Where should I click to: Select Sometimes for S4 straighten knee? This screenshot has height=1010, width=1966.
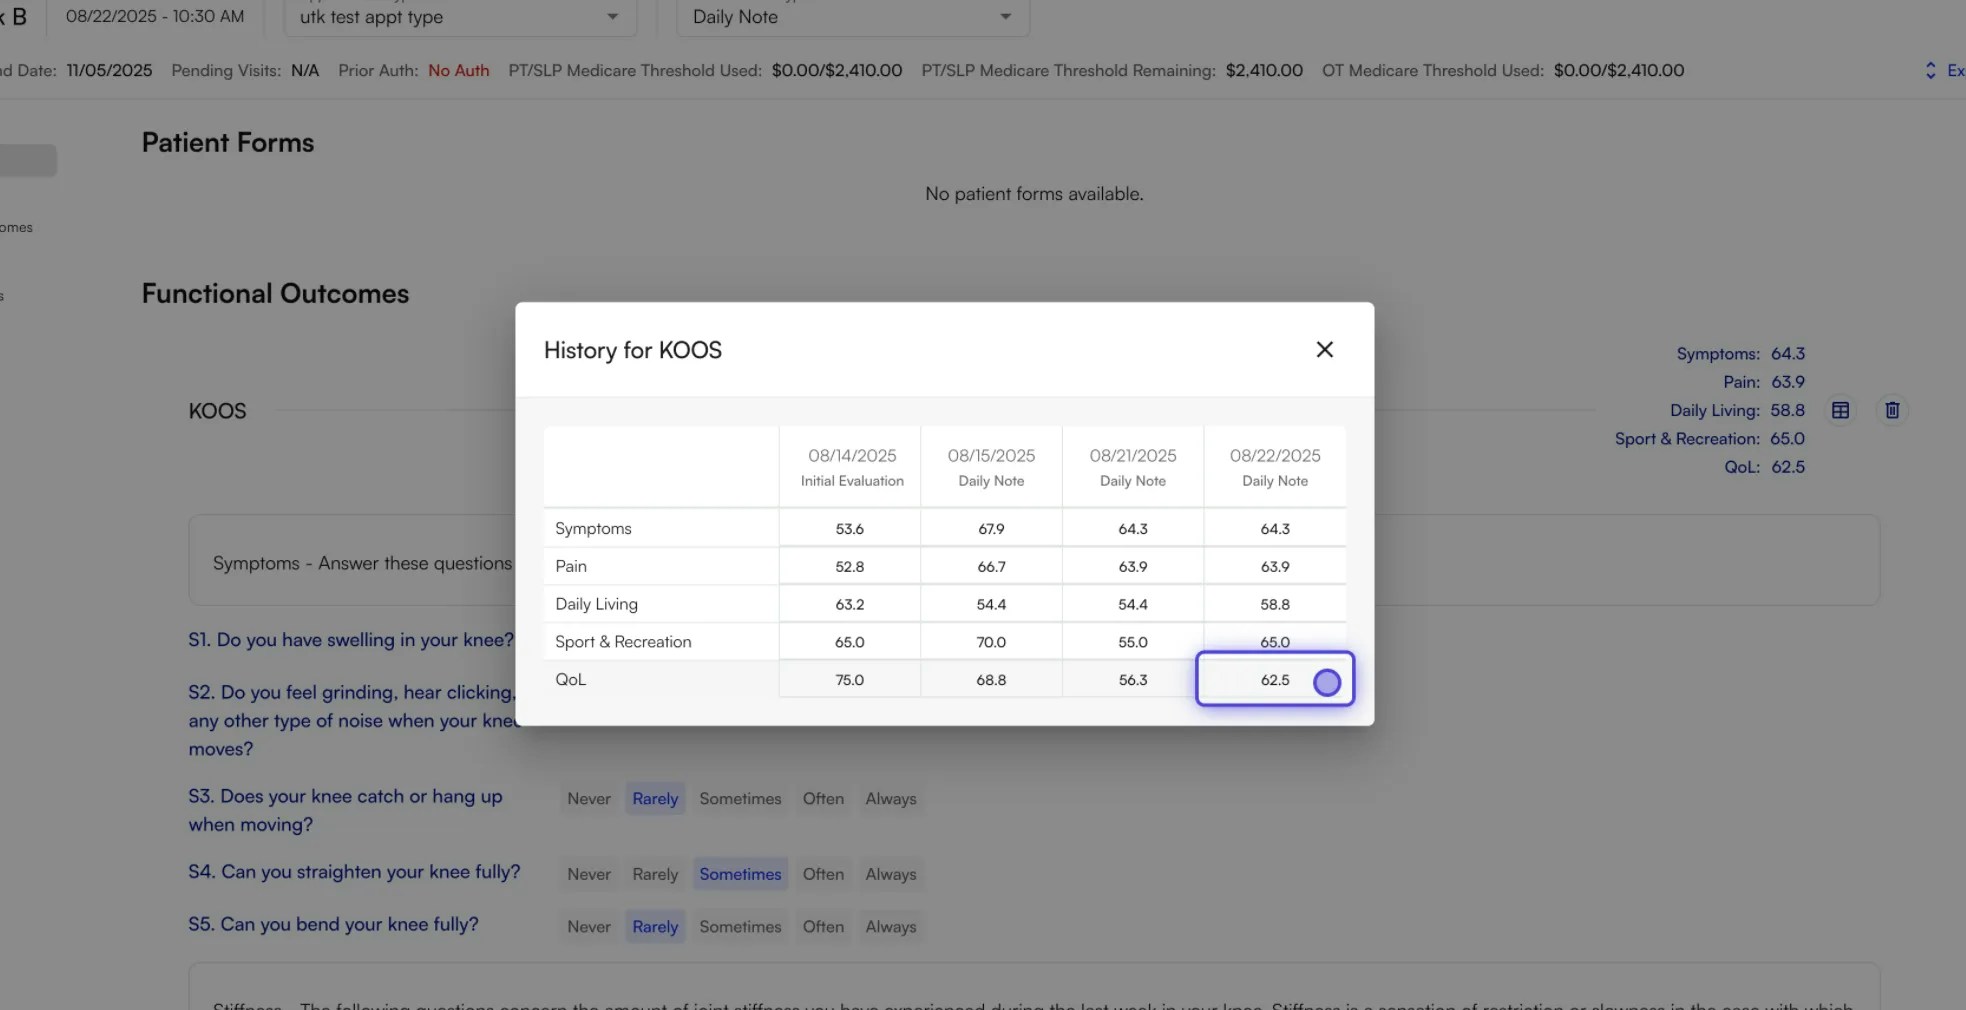740,874
